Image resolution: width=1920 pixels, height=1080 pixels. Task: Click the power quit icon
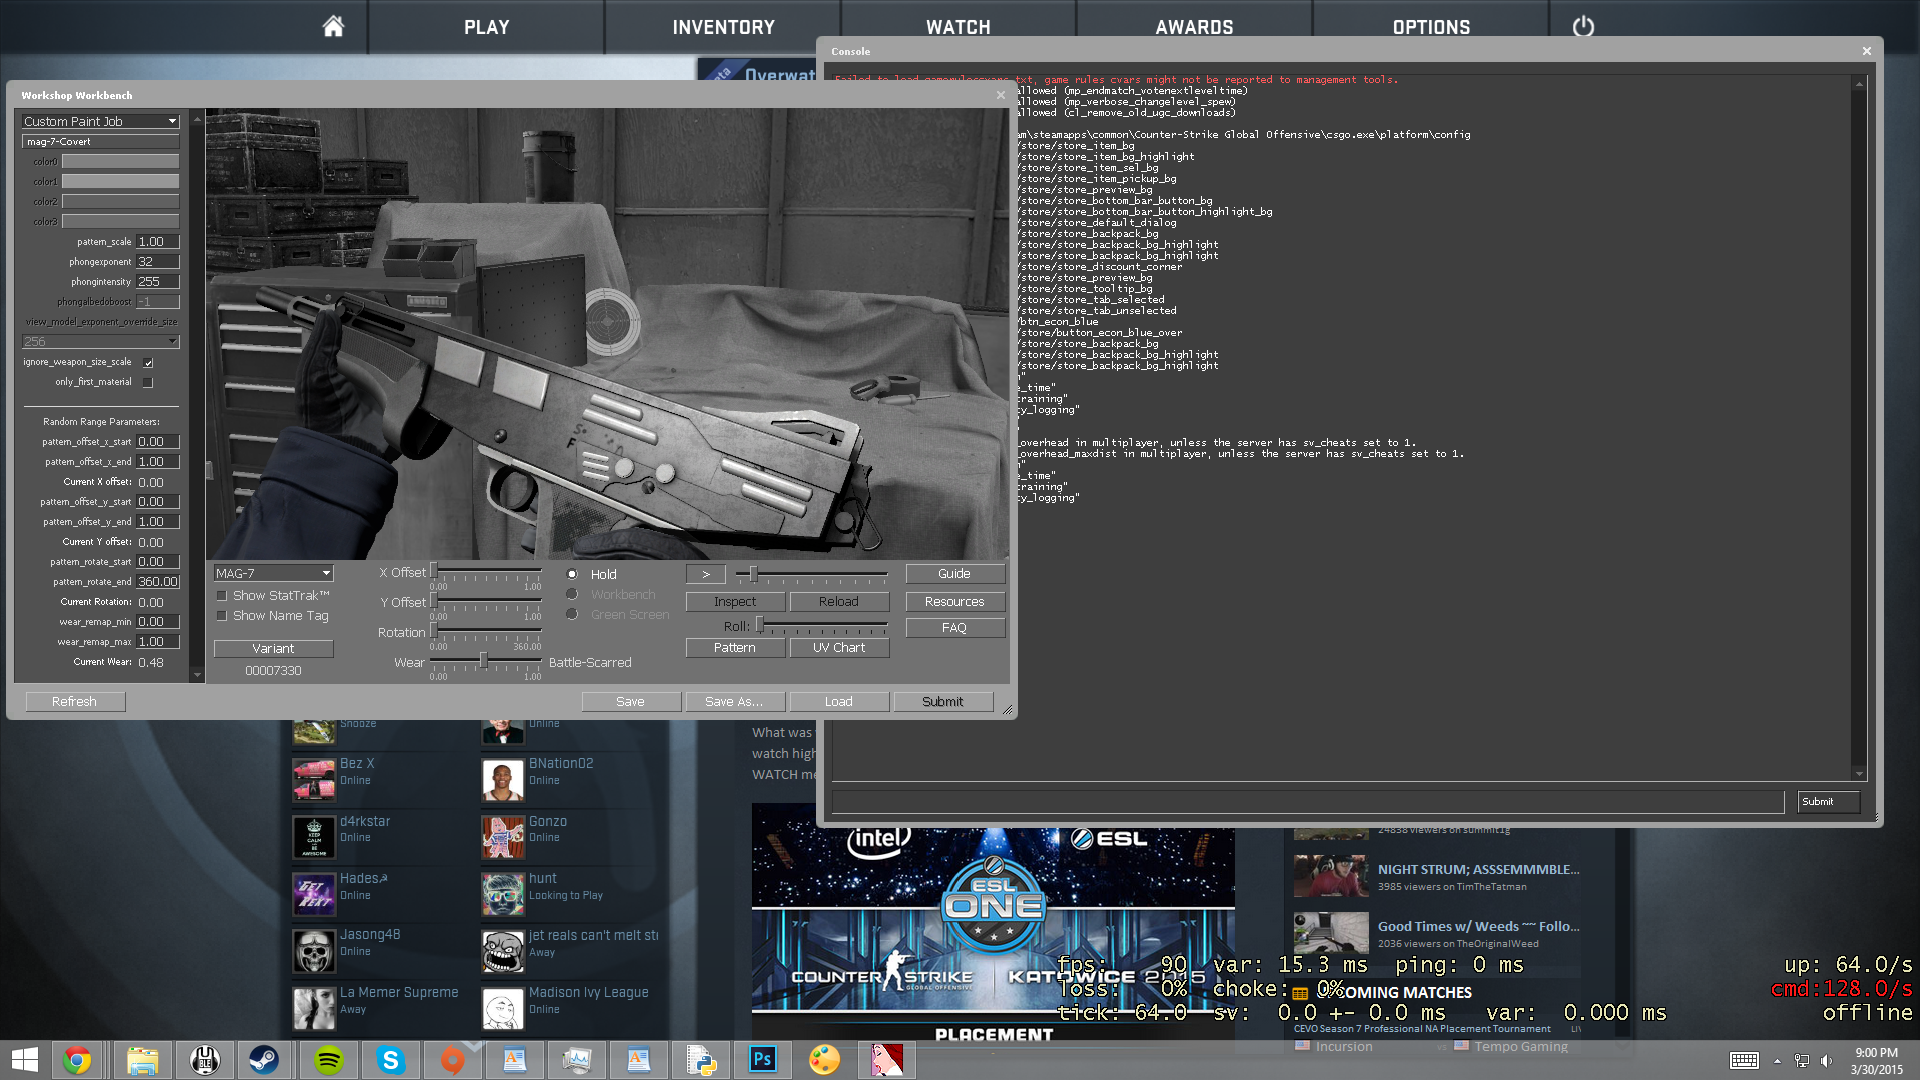[x=1583, y=27]
